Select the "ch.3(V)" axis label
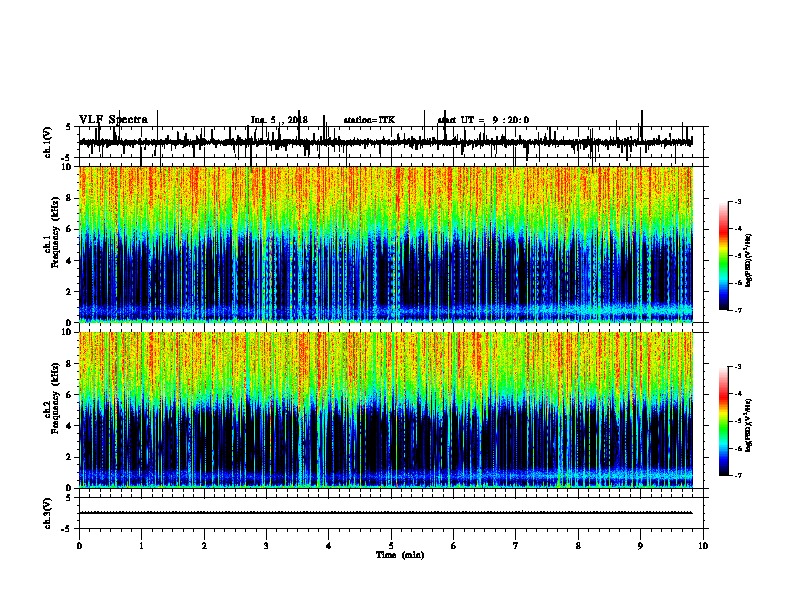This screenshot has width=792, height=612. (x=48, y=513)
